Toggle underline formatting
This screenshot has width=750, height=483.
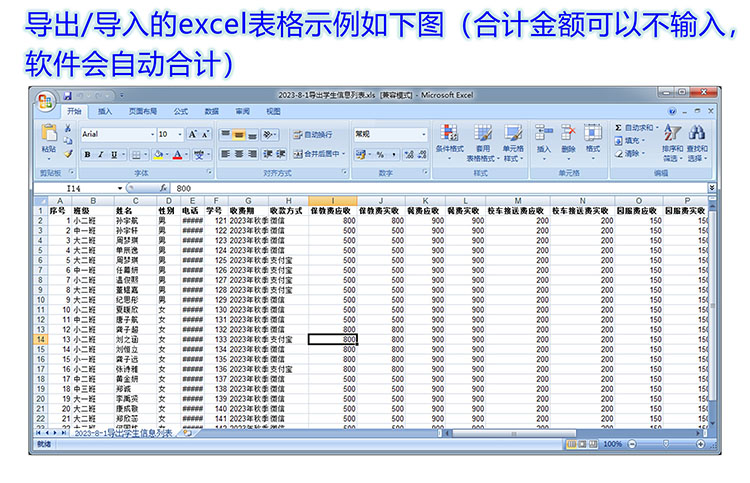pos(113,155)
